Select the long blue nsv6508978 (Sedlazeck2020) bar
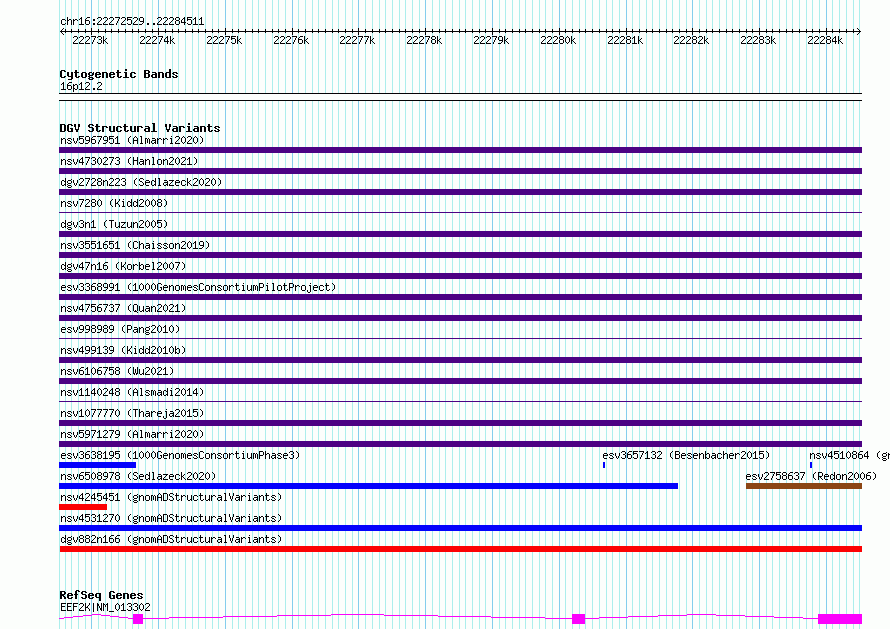Viewport: 890px width, 629px height. (368, 486)
